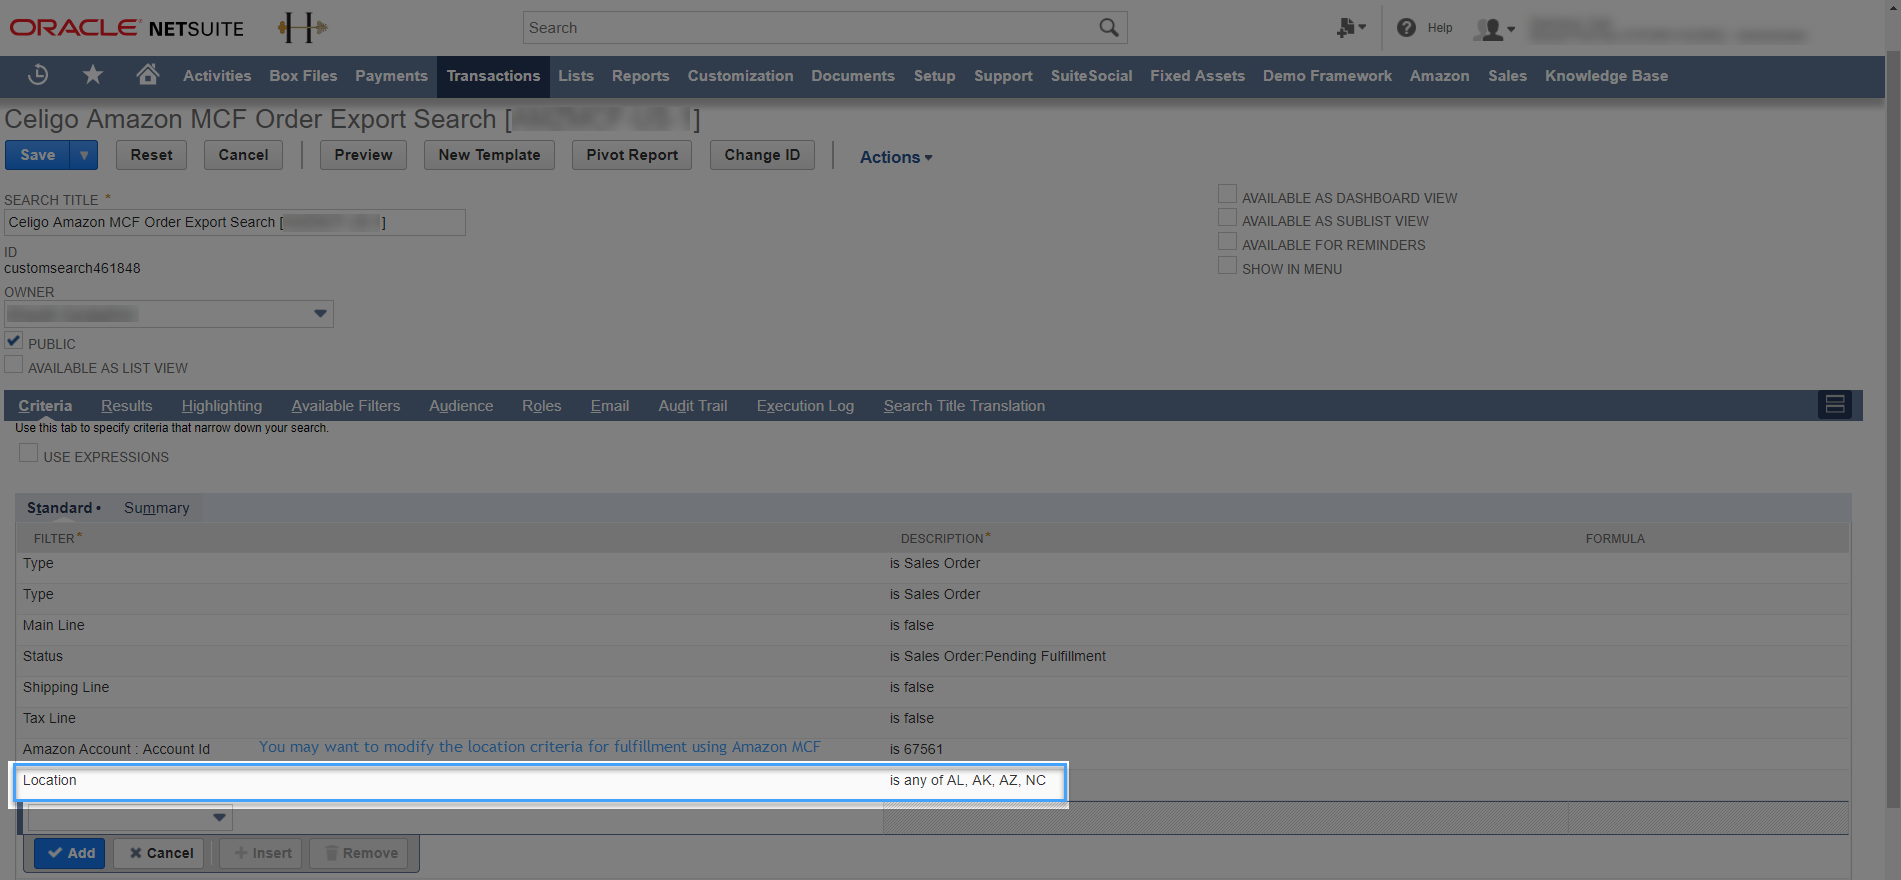
Task: Select the Location filter row
Action: tap(540, 781)
